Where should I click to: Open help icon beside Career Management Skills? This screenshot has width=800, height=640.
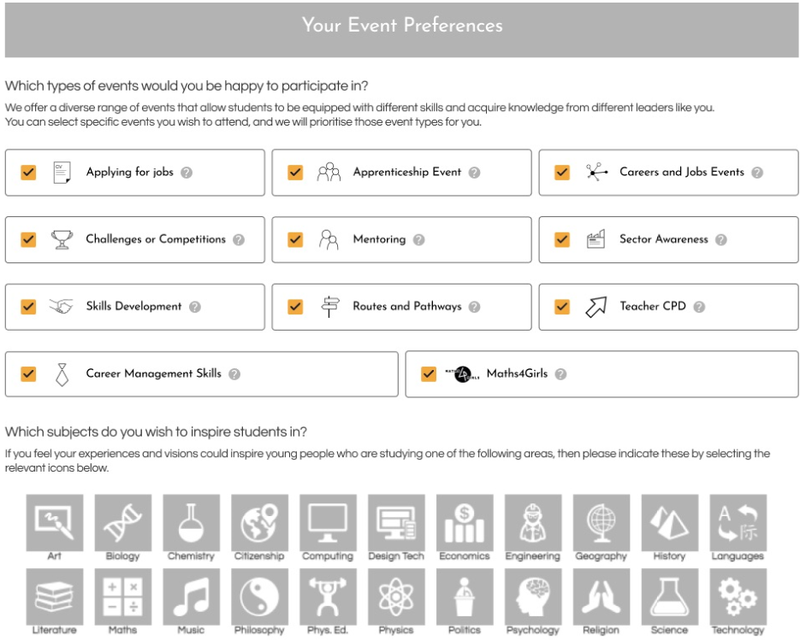point(234,374)
